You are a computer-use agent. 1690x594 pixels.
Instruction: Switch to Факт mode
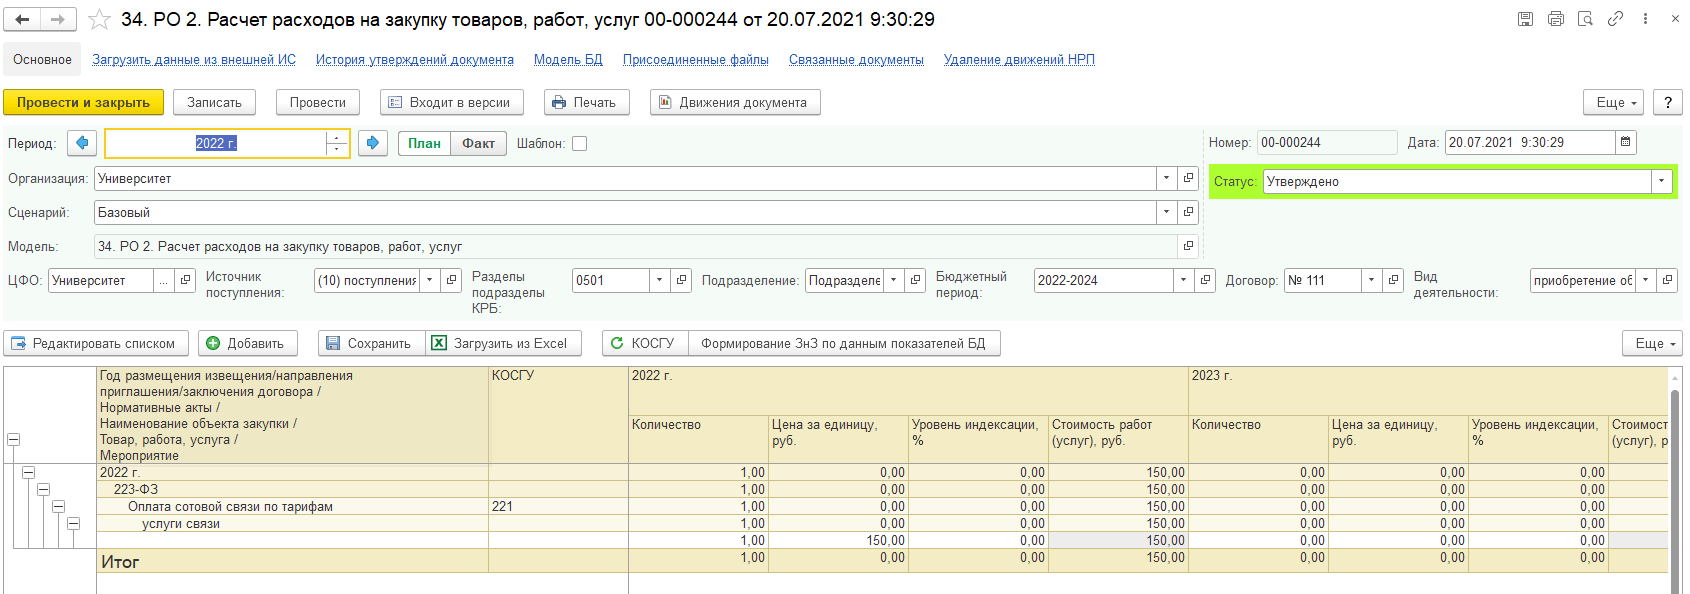[x=478, y=143]
